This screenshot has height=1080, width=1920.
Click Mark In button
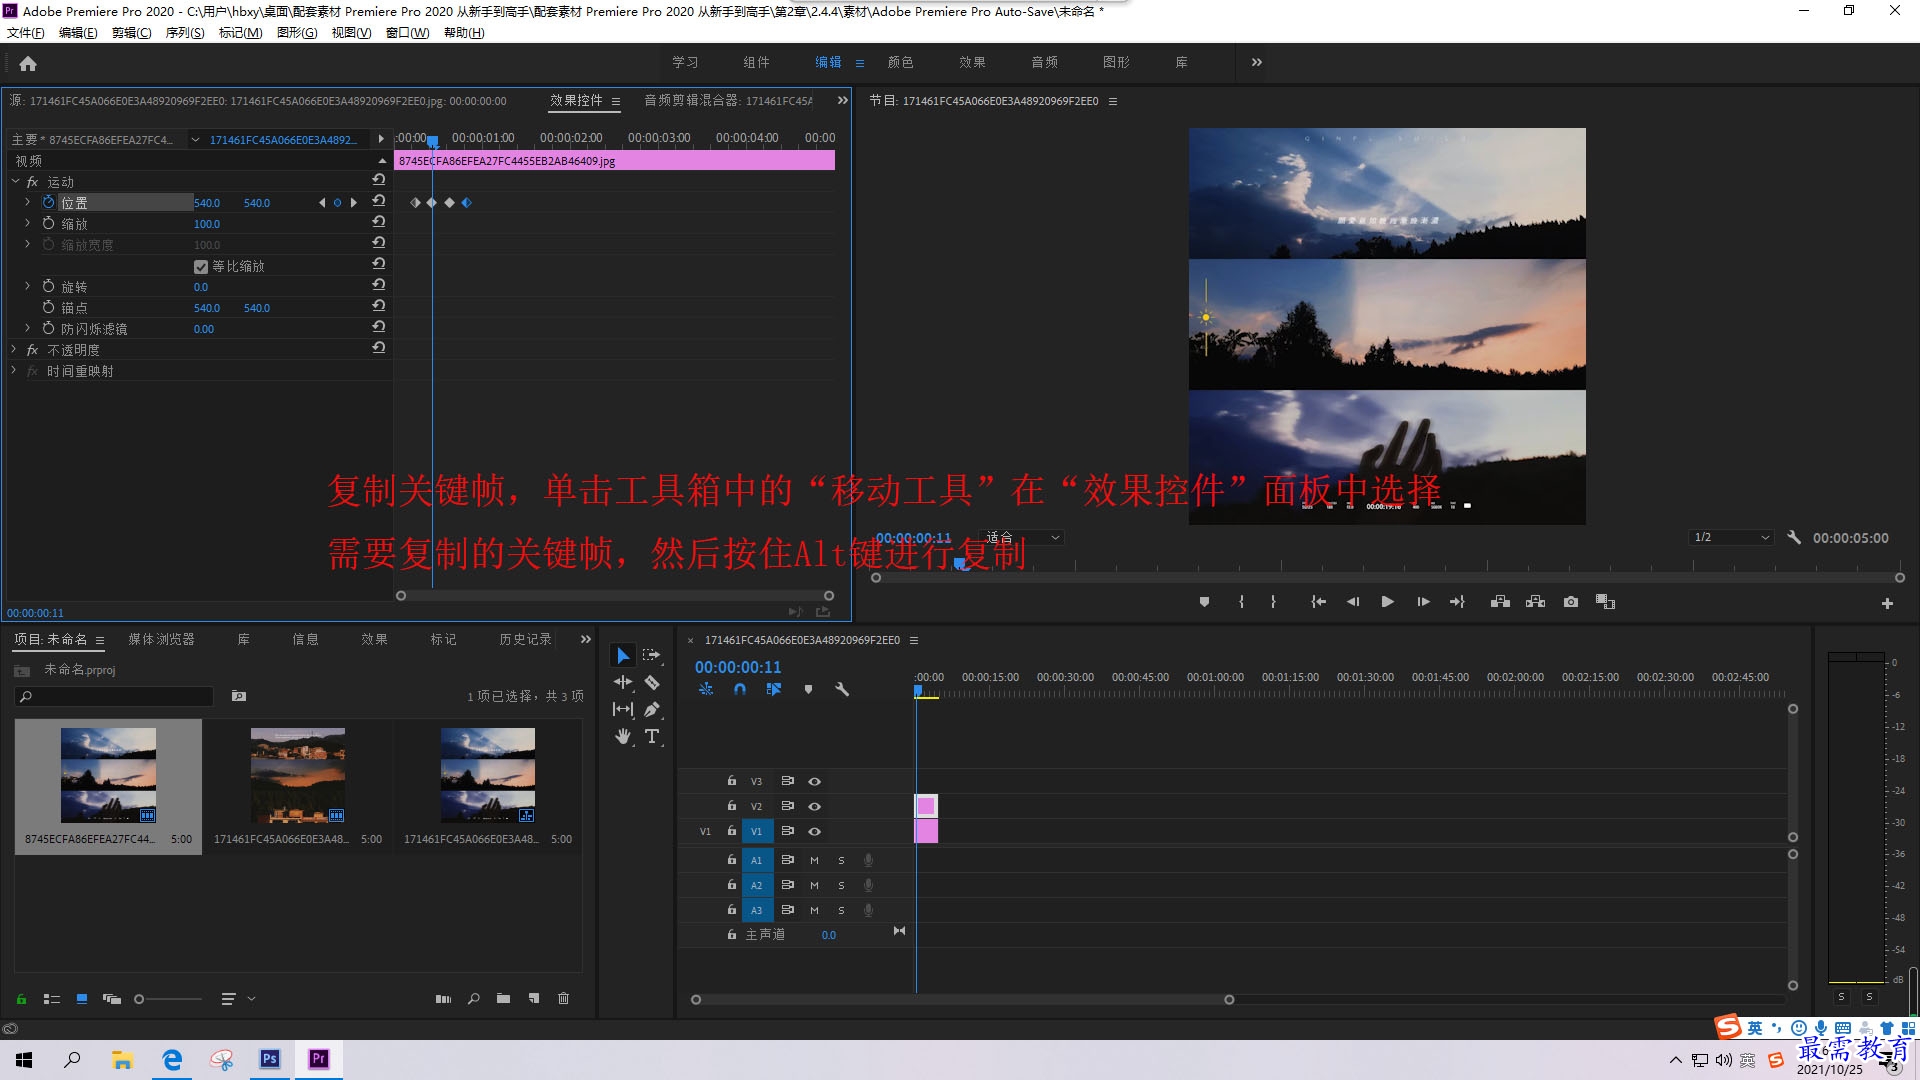[x=1241, y=602]
